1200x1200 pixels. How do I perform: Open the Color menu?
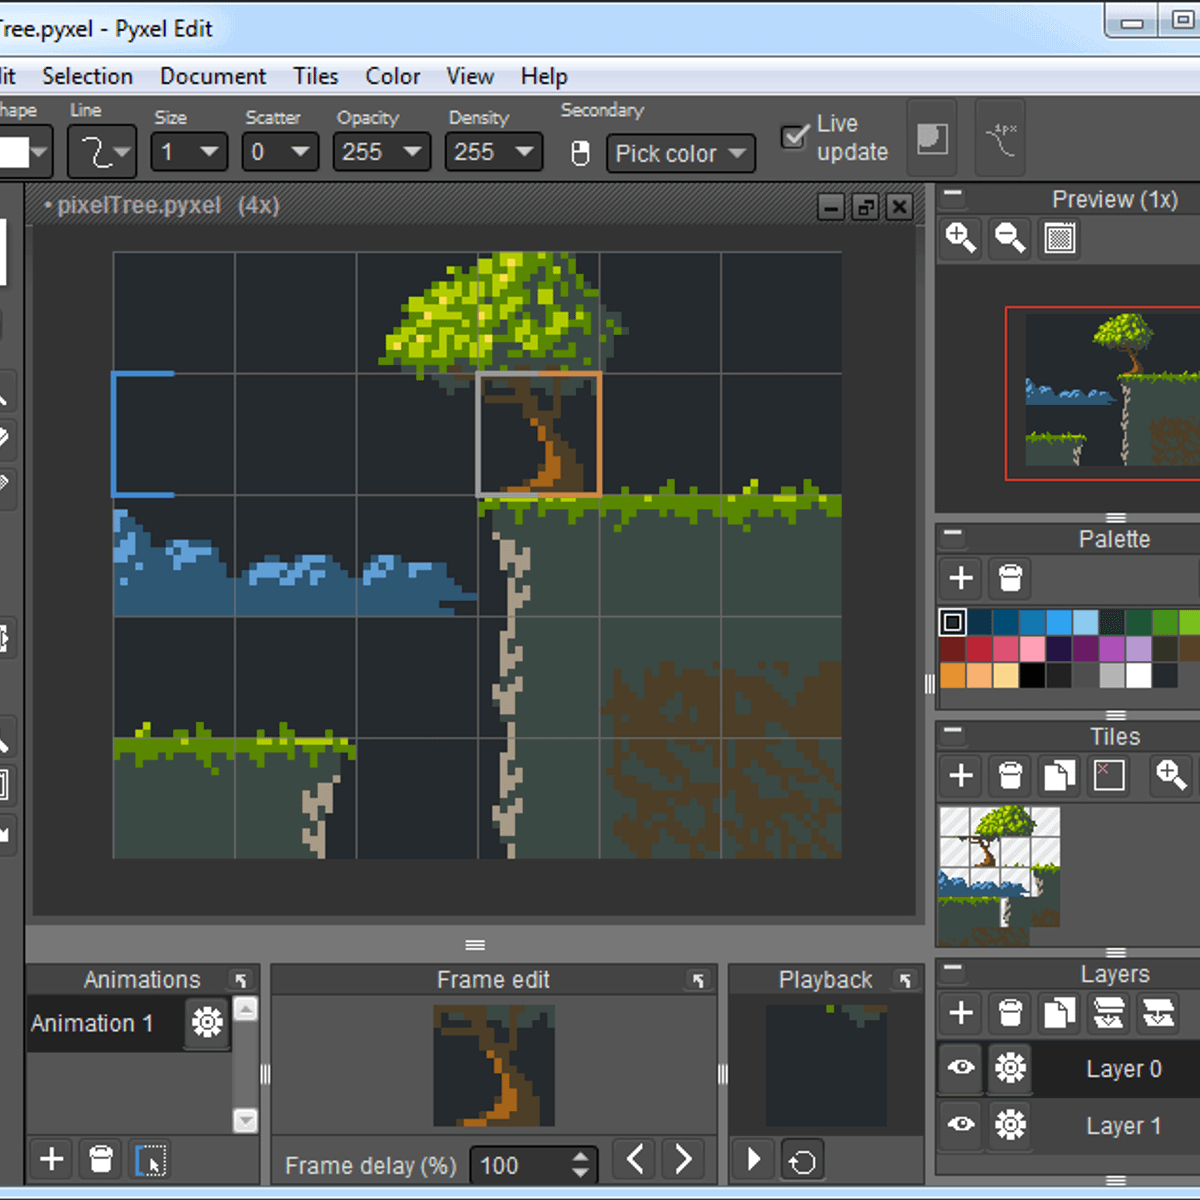click(392, 76)
